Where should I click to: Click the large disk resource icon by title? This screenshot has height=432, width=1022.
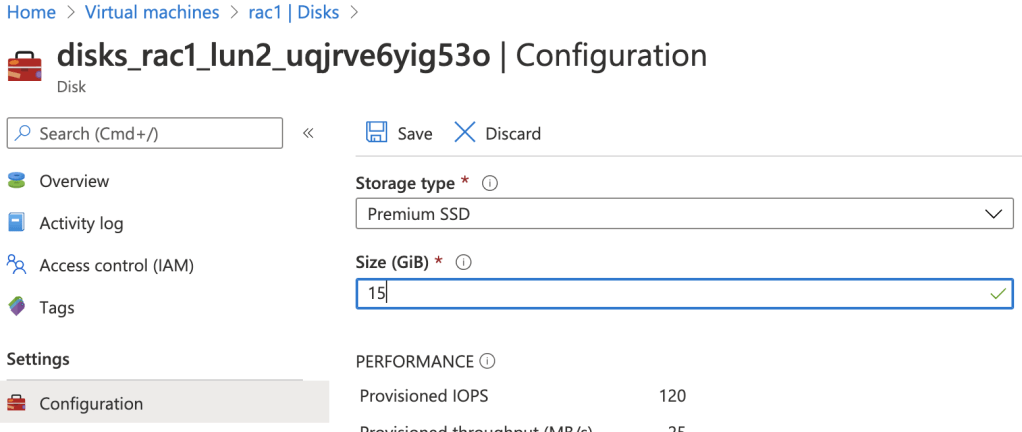coord(24,65)
